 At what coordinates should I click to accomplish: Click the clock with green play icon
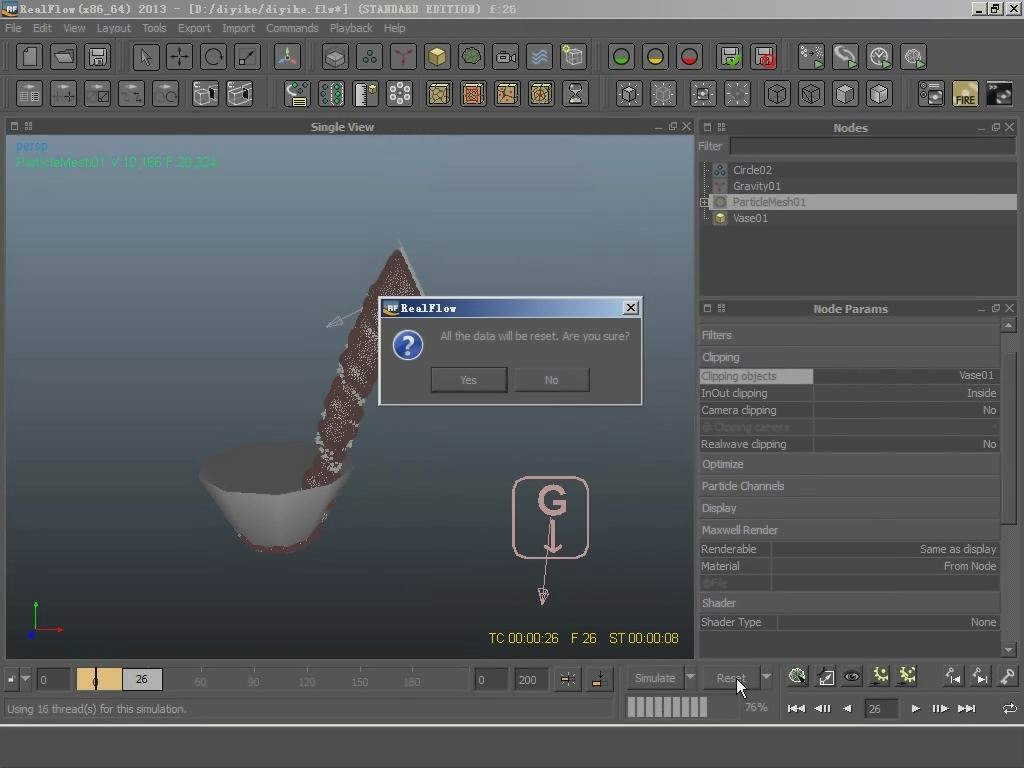click(x=879, y=57)
